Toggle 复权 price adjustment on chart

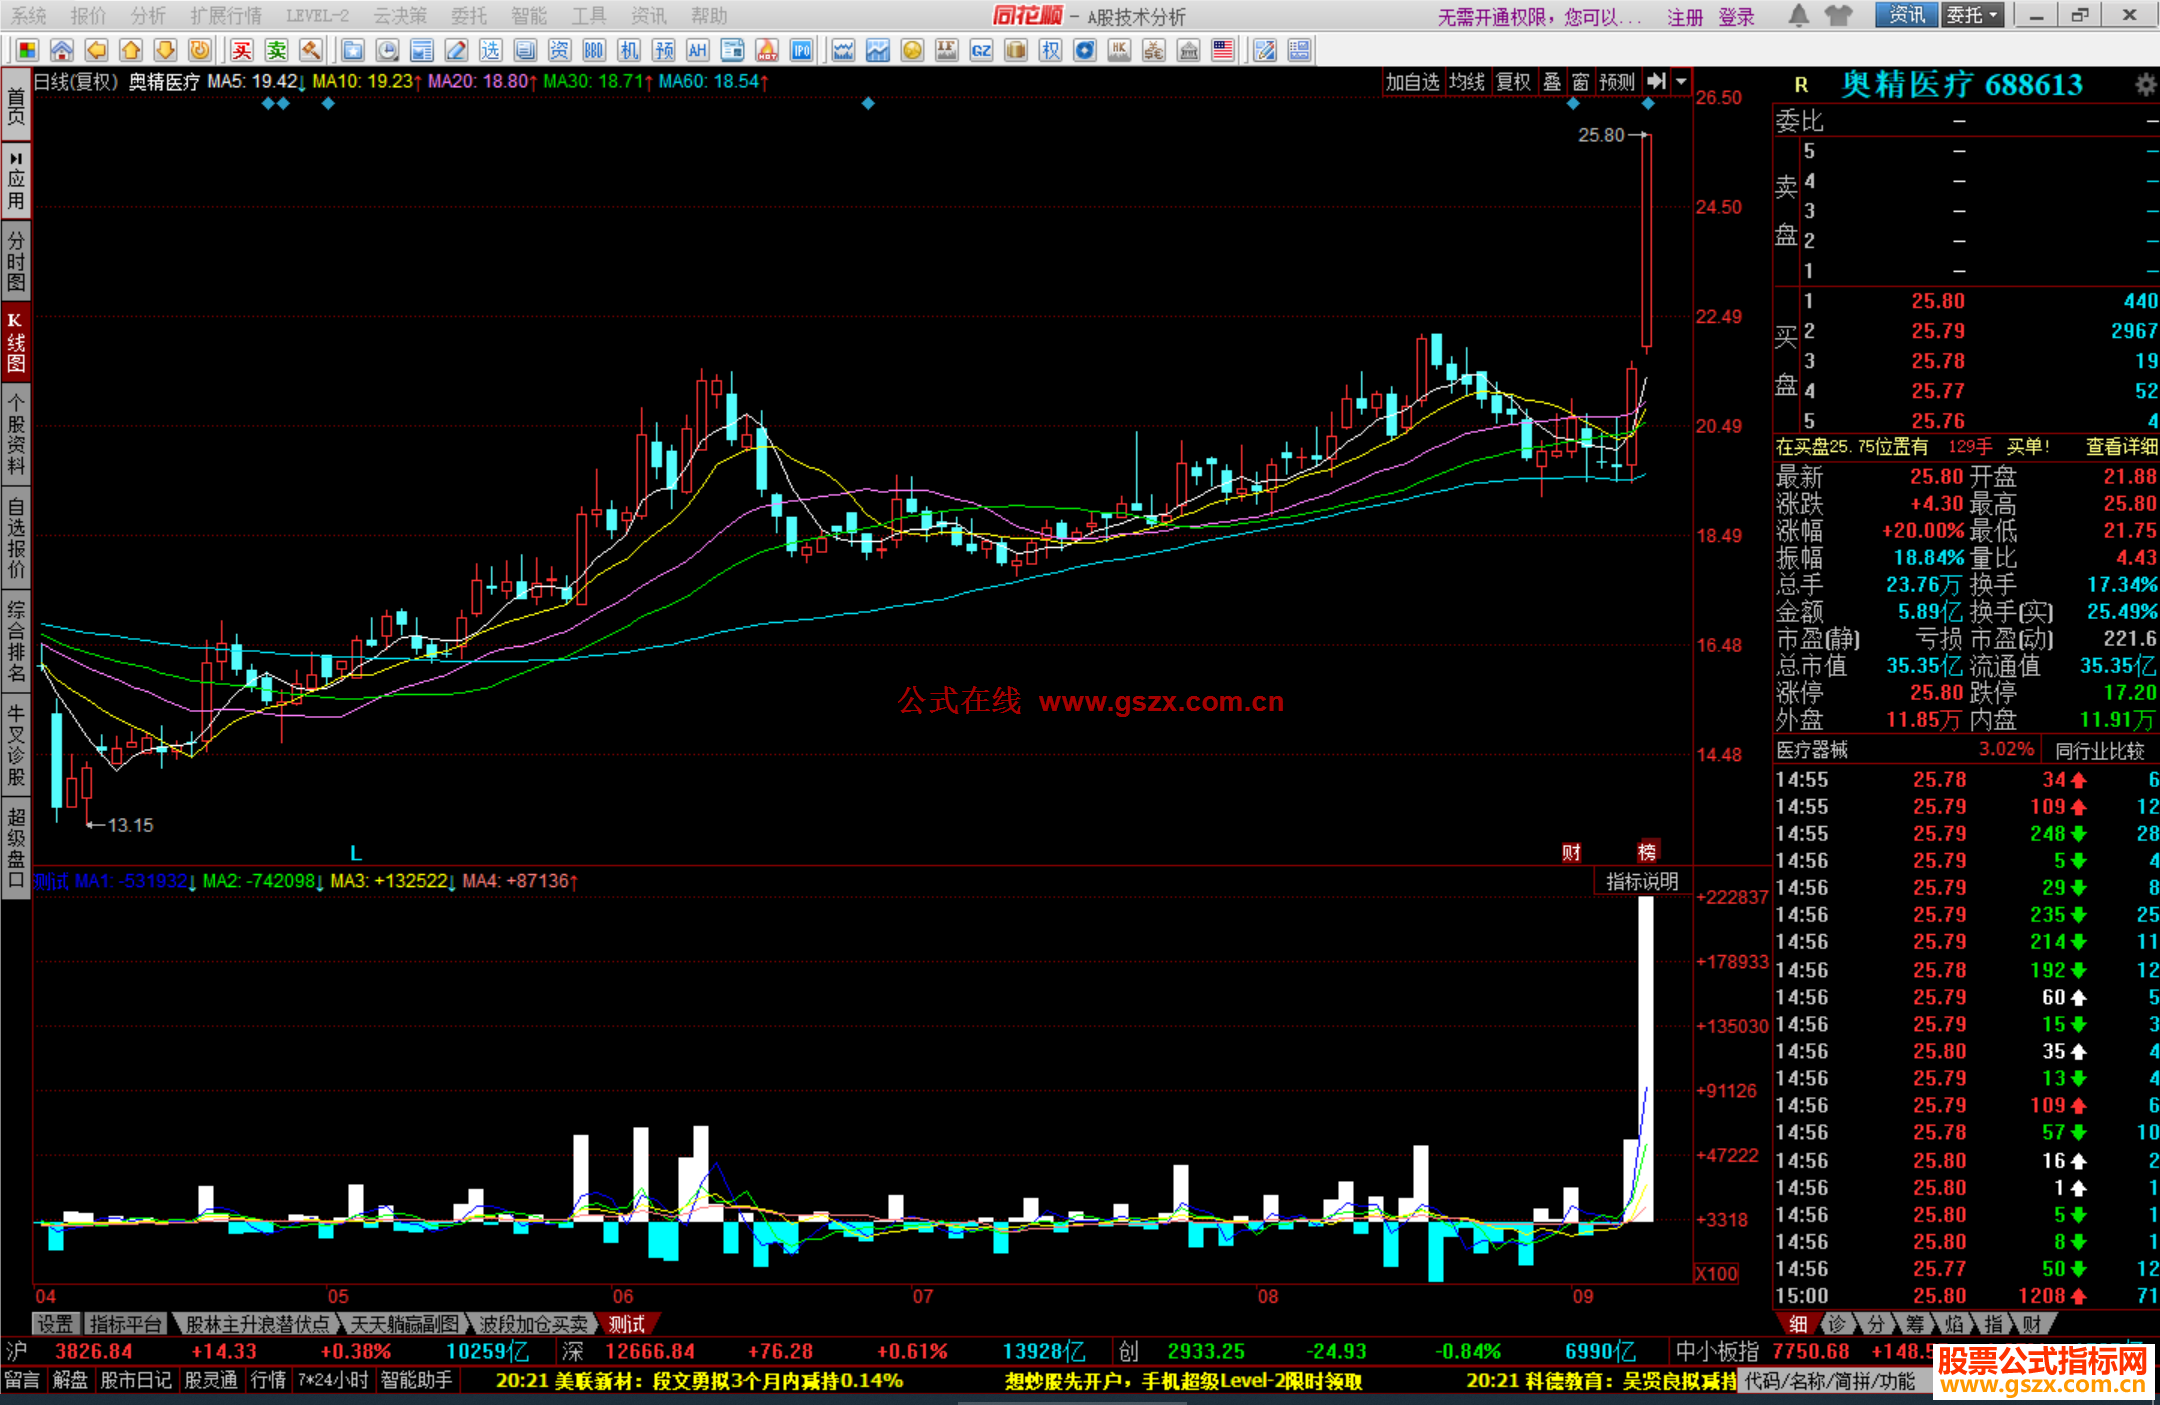click(1512, 82)
